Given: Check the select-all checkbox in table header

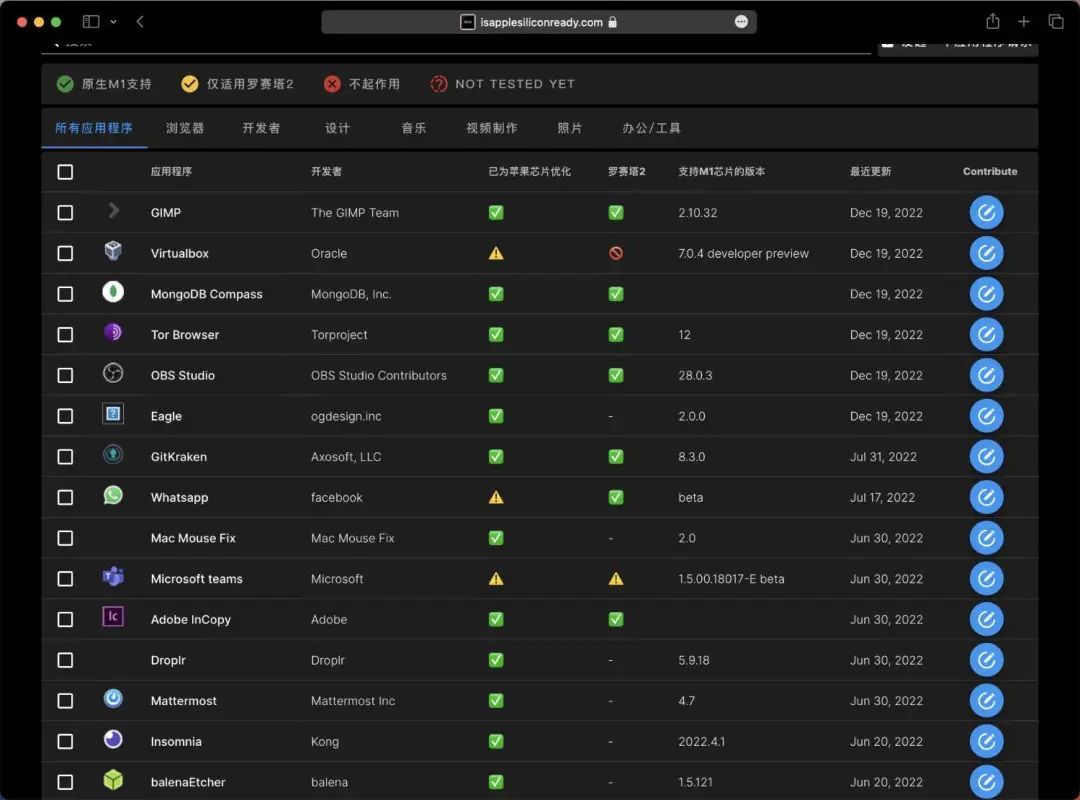Looking at the screenshot, I should pyautogui.click(x=65, y=172).
